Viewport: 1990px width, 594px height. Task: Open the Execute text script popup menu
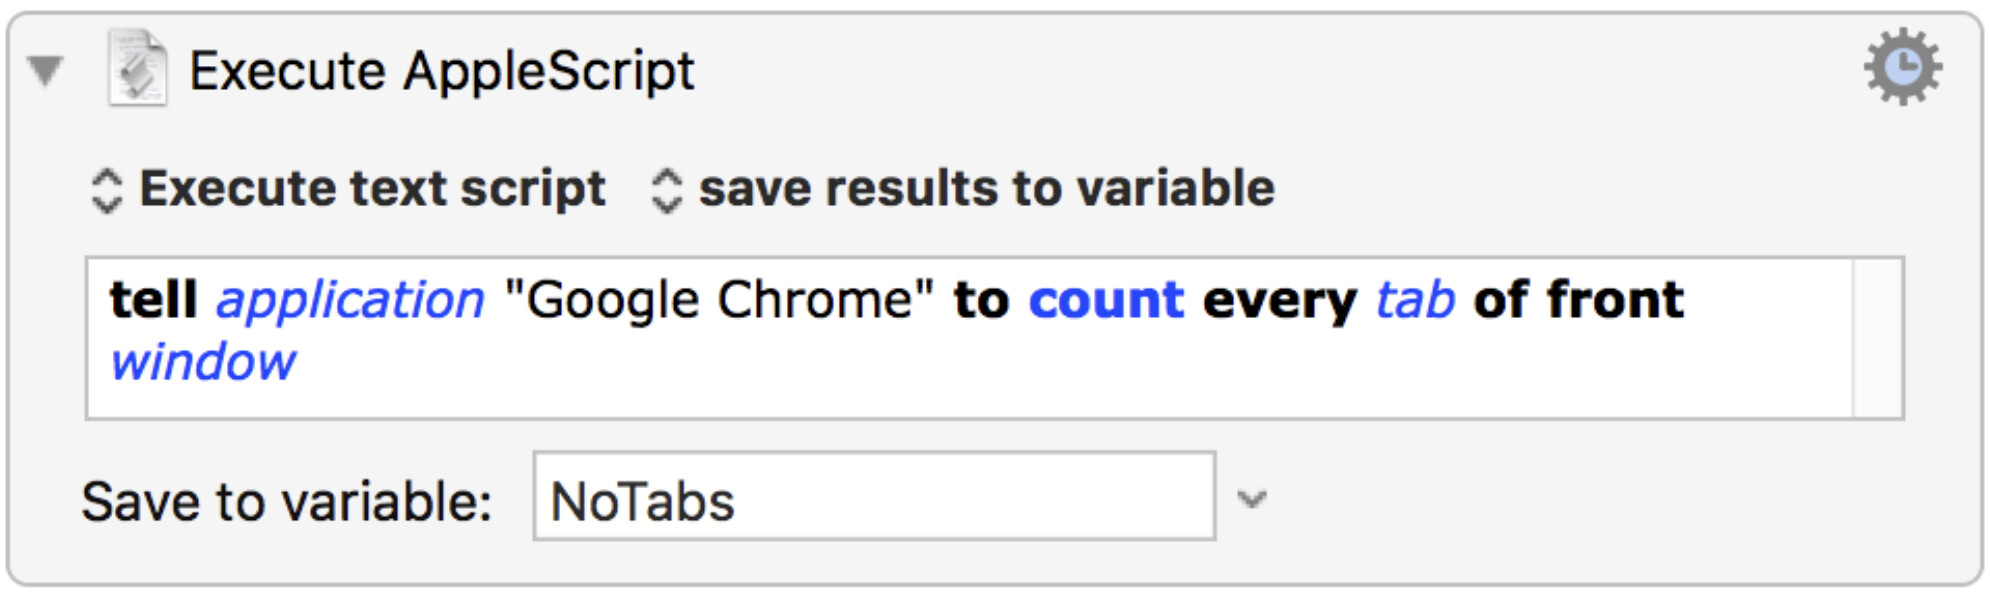click(348, 188)
